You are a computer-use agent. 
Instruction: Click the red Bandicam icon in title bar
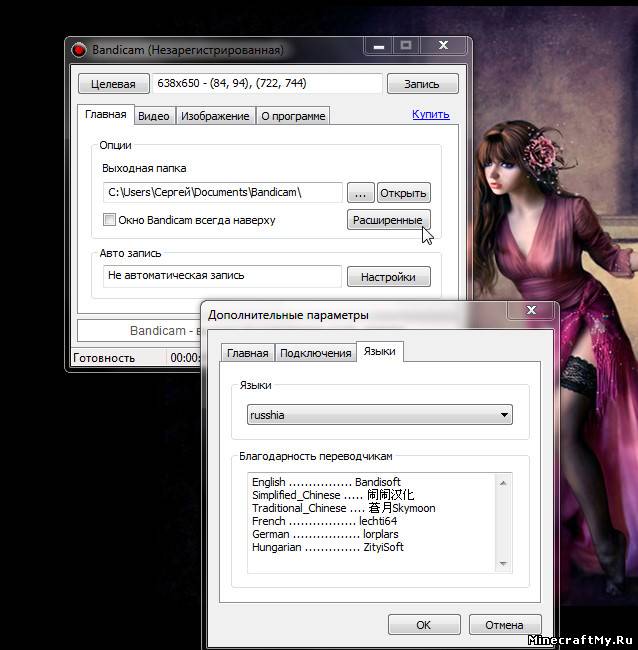pos(79,49)
